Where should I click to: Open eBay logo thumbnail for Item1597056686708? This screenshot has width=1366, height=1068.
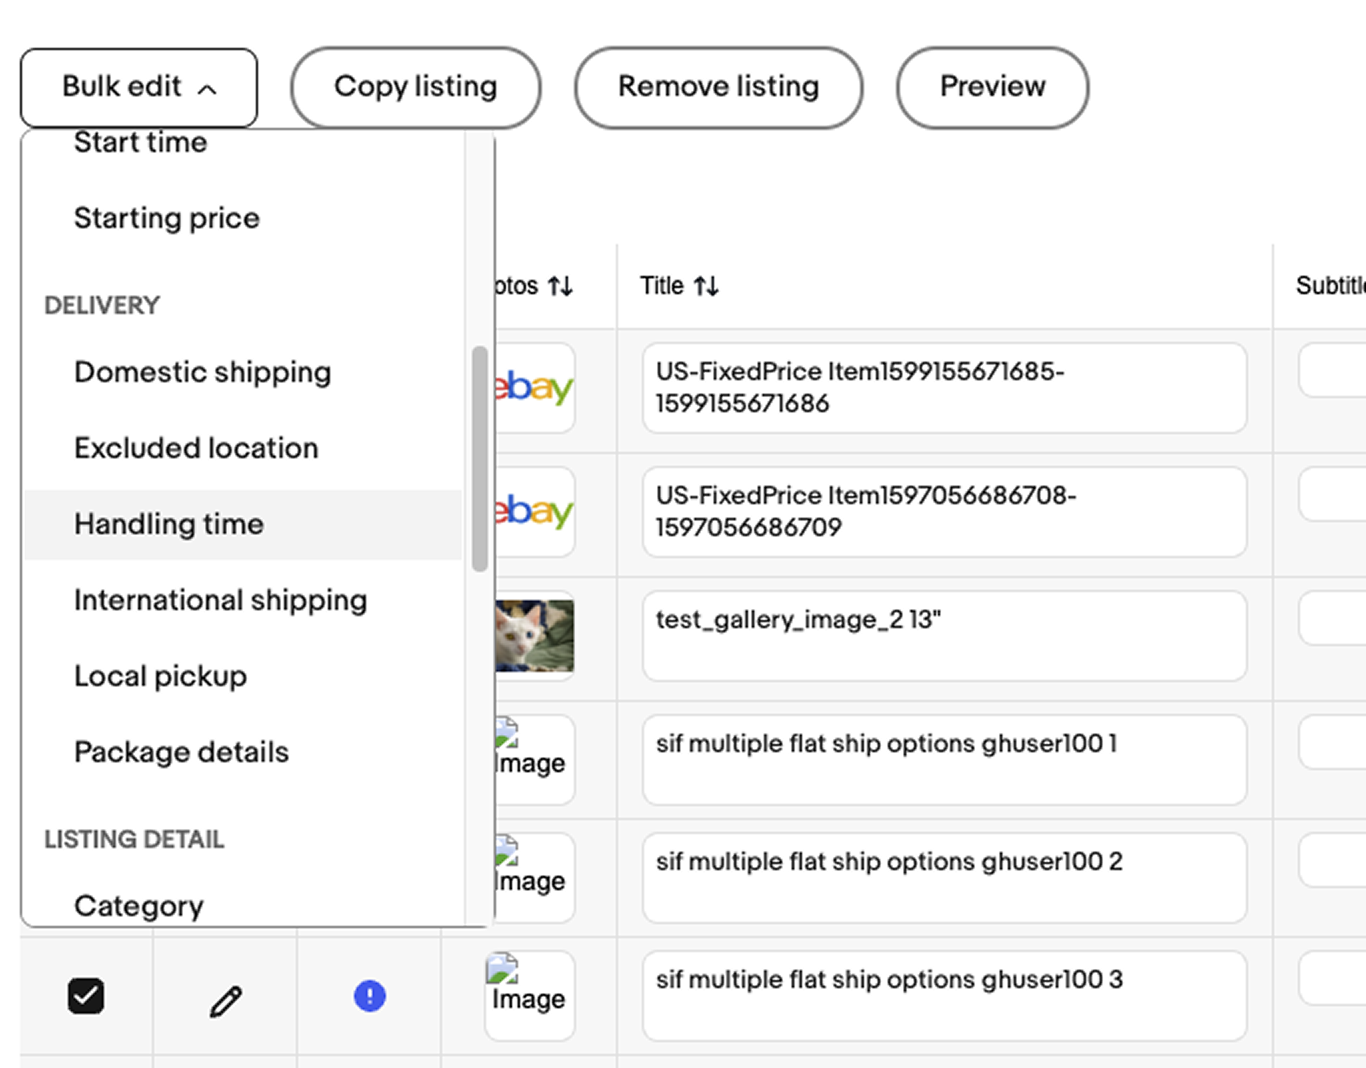[534, 512]
